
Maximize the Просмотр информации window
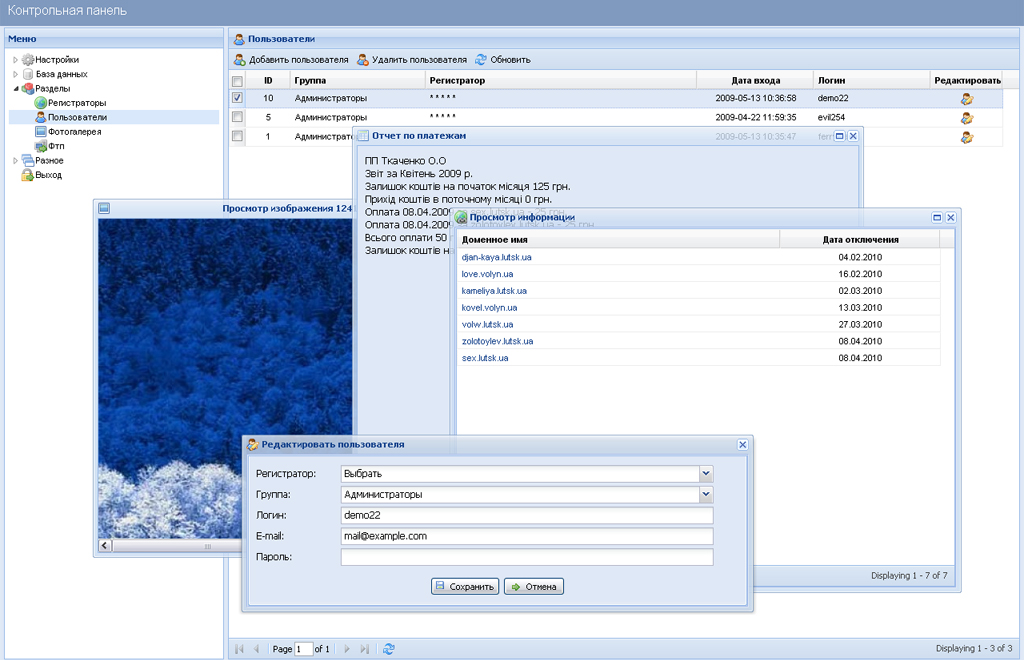937,217
